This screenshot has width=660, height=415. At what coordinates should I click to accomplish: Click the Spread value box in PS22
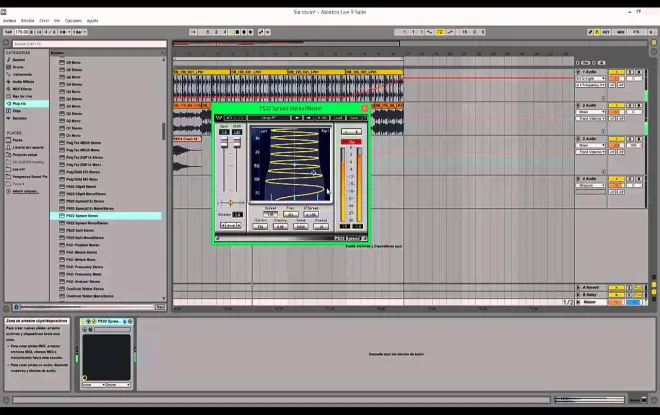pyautogui.click(x=270, y=215)
